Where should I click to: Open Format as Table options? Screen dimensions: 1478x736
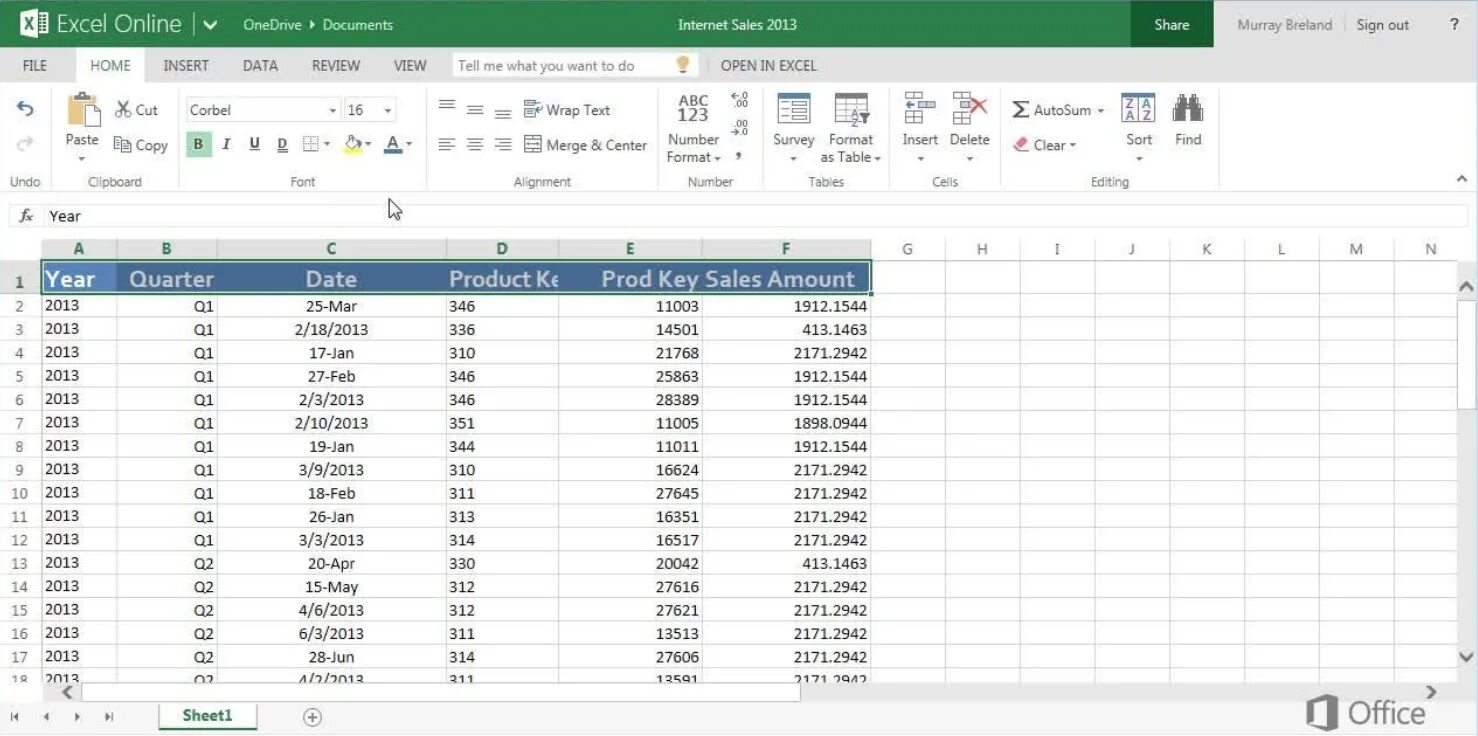point(851,128)
